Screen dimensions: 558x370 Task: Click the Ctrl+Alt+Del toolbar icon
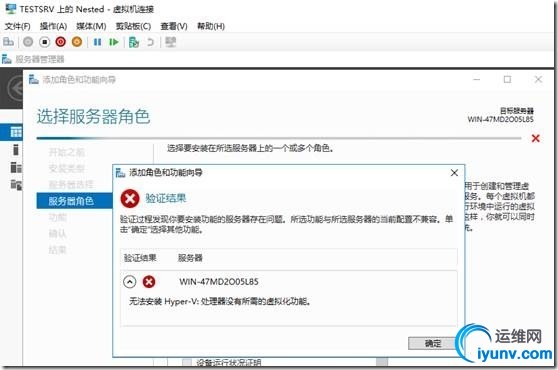8,42
